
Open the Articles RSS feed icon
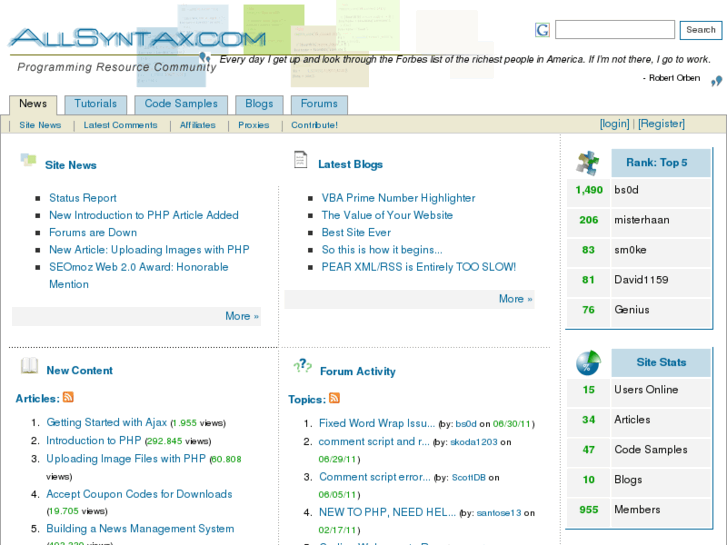(x=68, y=397)
